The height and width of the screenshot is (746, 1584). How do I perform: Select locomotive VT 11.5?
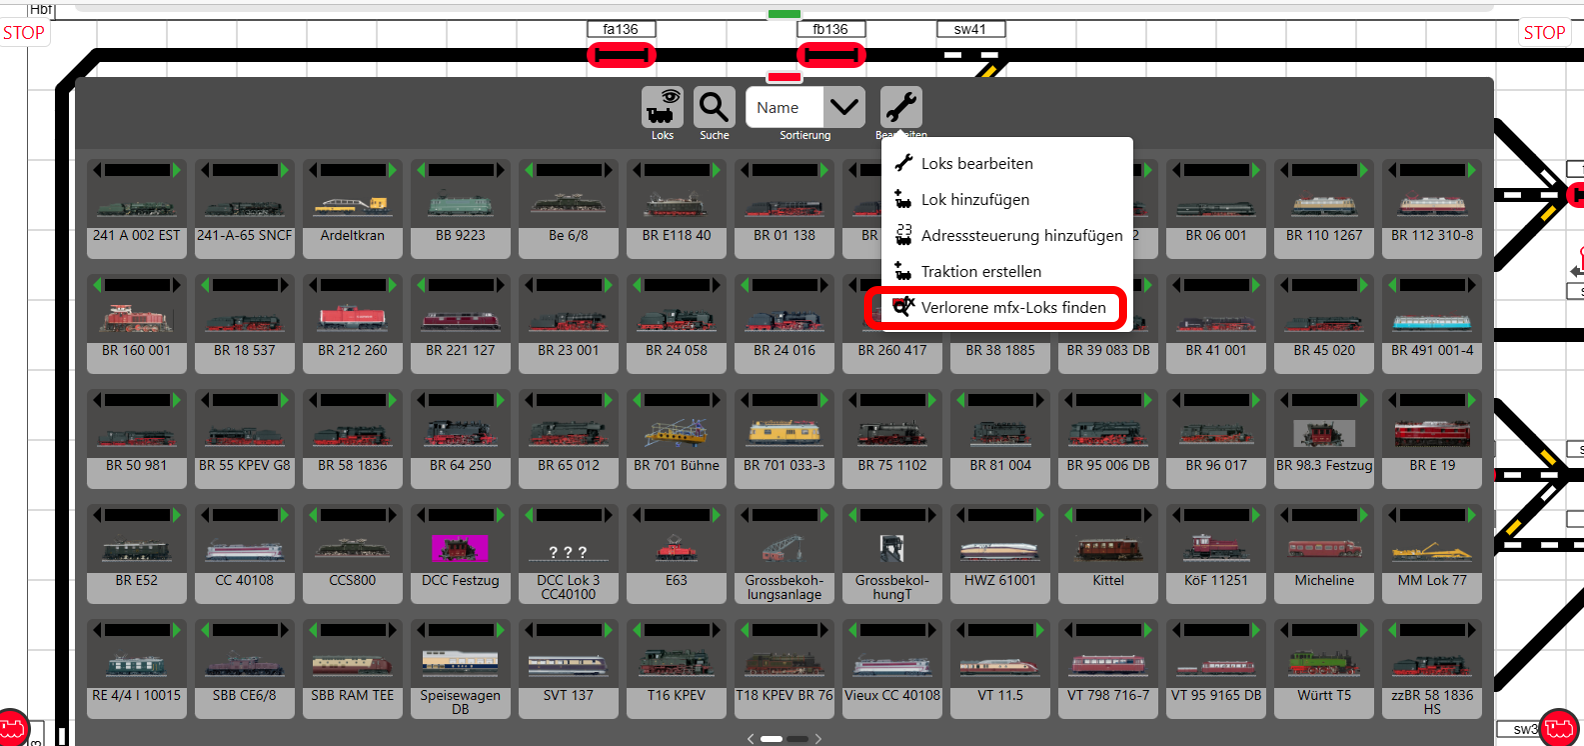click(1001, 669)
